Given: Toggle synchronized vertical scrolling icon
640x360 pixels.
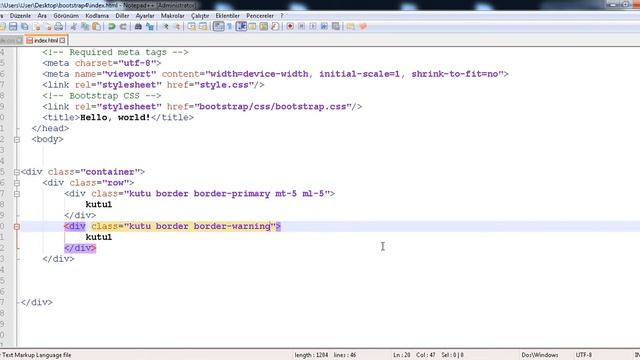Looking at the screenshot, I should [191, 27].
